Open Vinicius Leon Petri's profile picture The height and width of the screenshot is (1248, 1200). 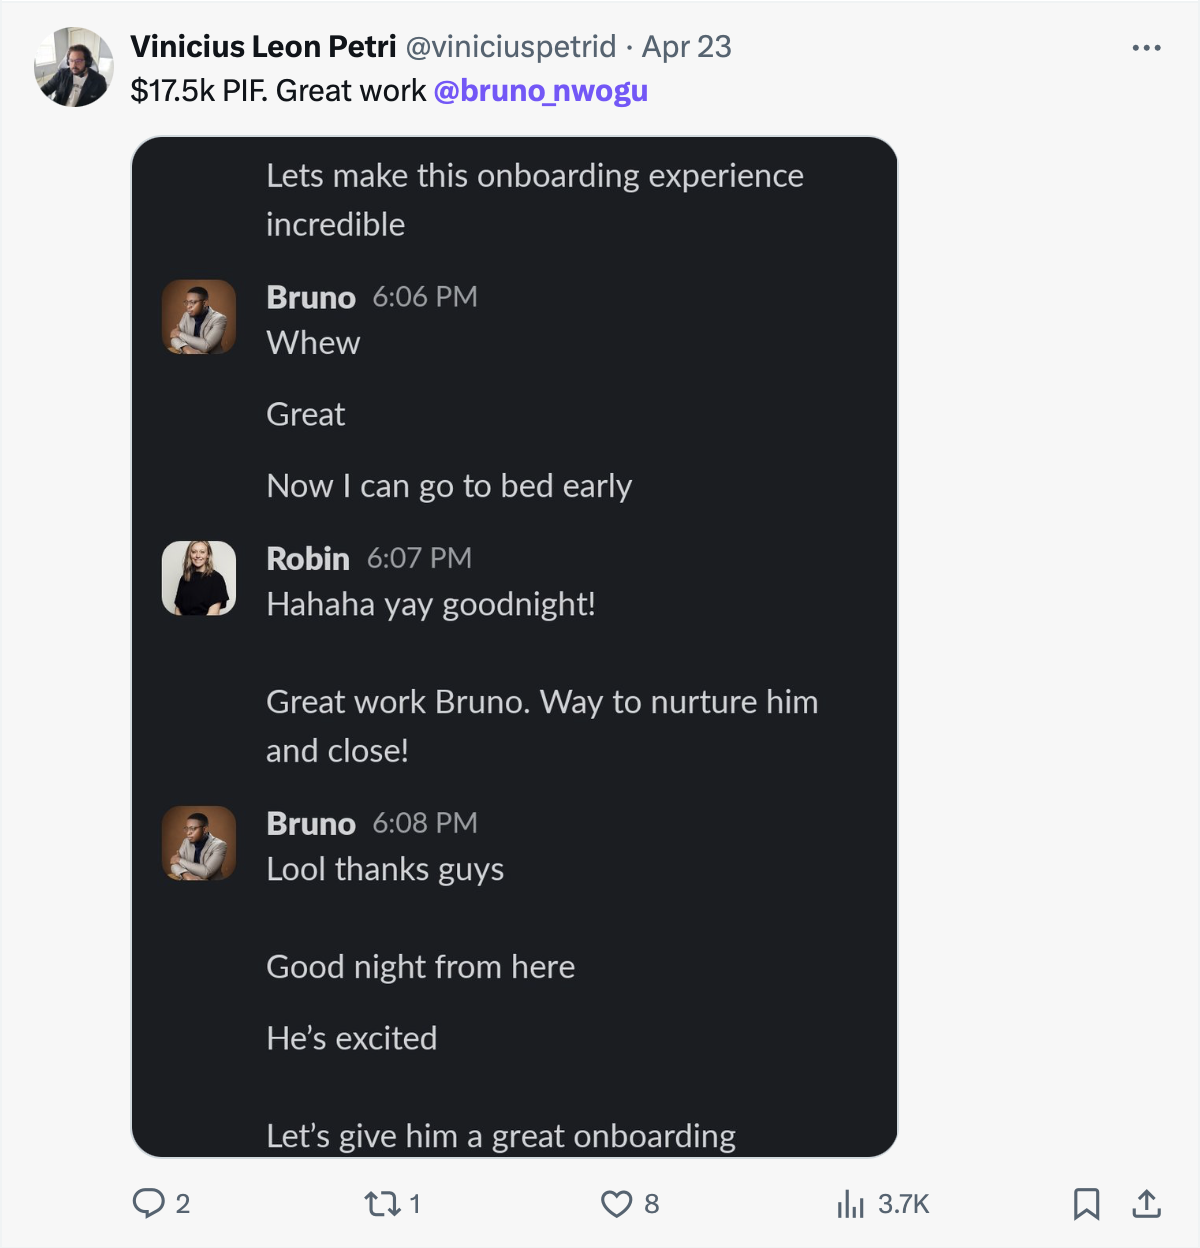[74, 67]
